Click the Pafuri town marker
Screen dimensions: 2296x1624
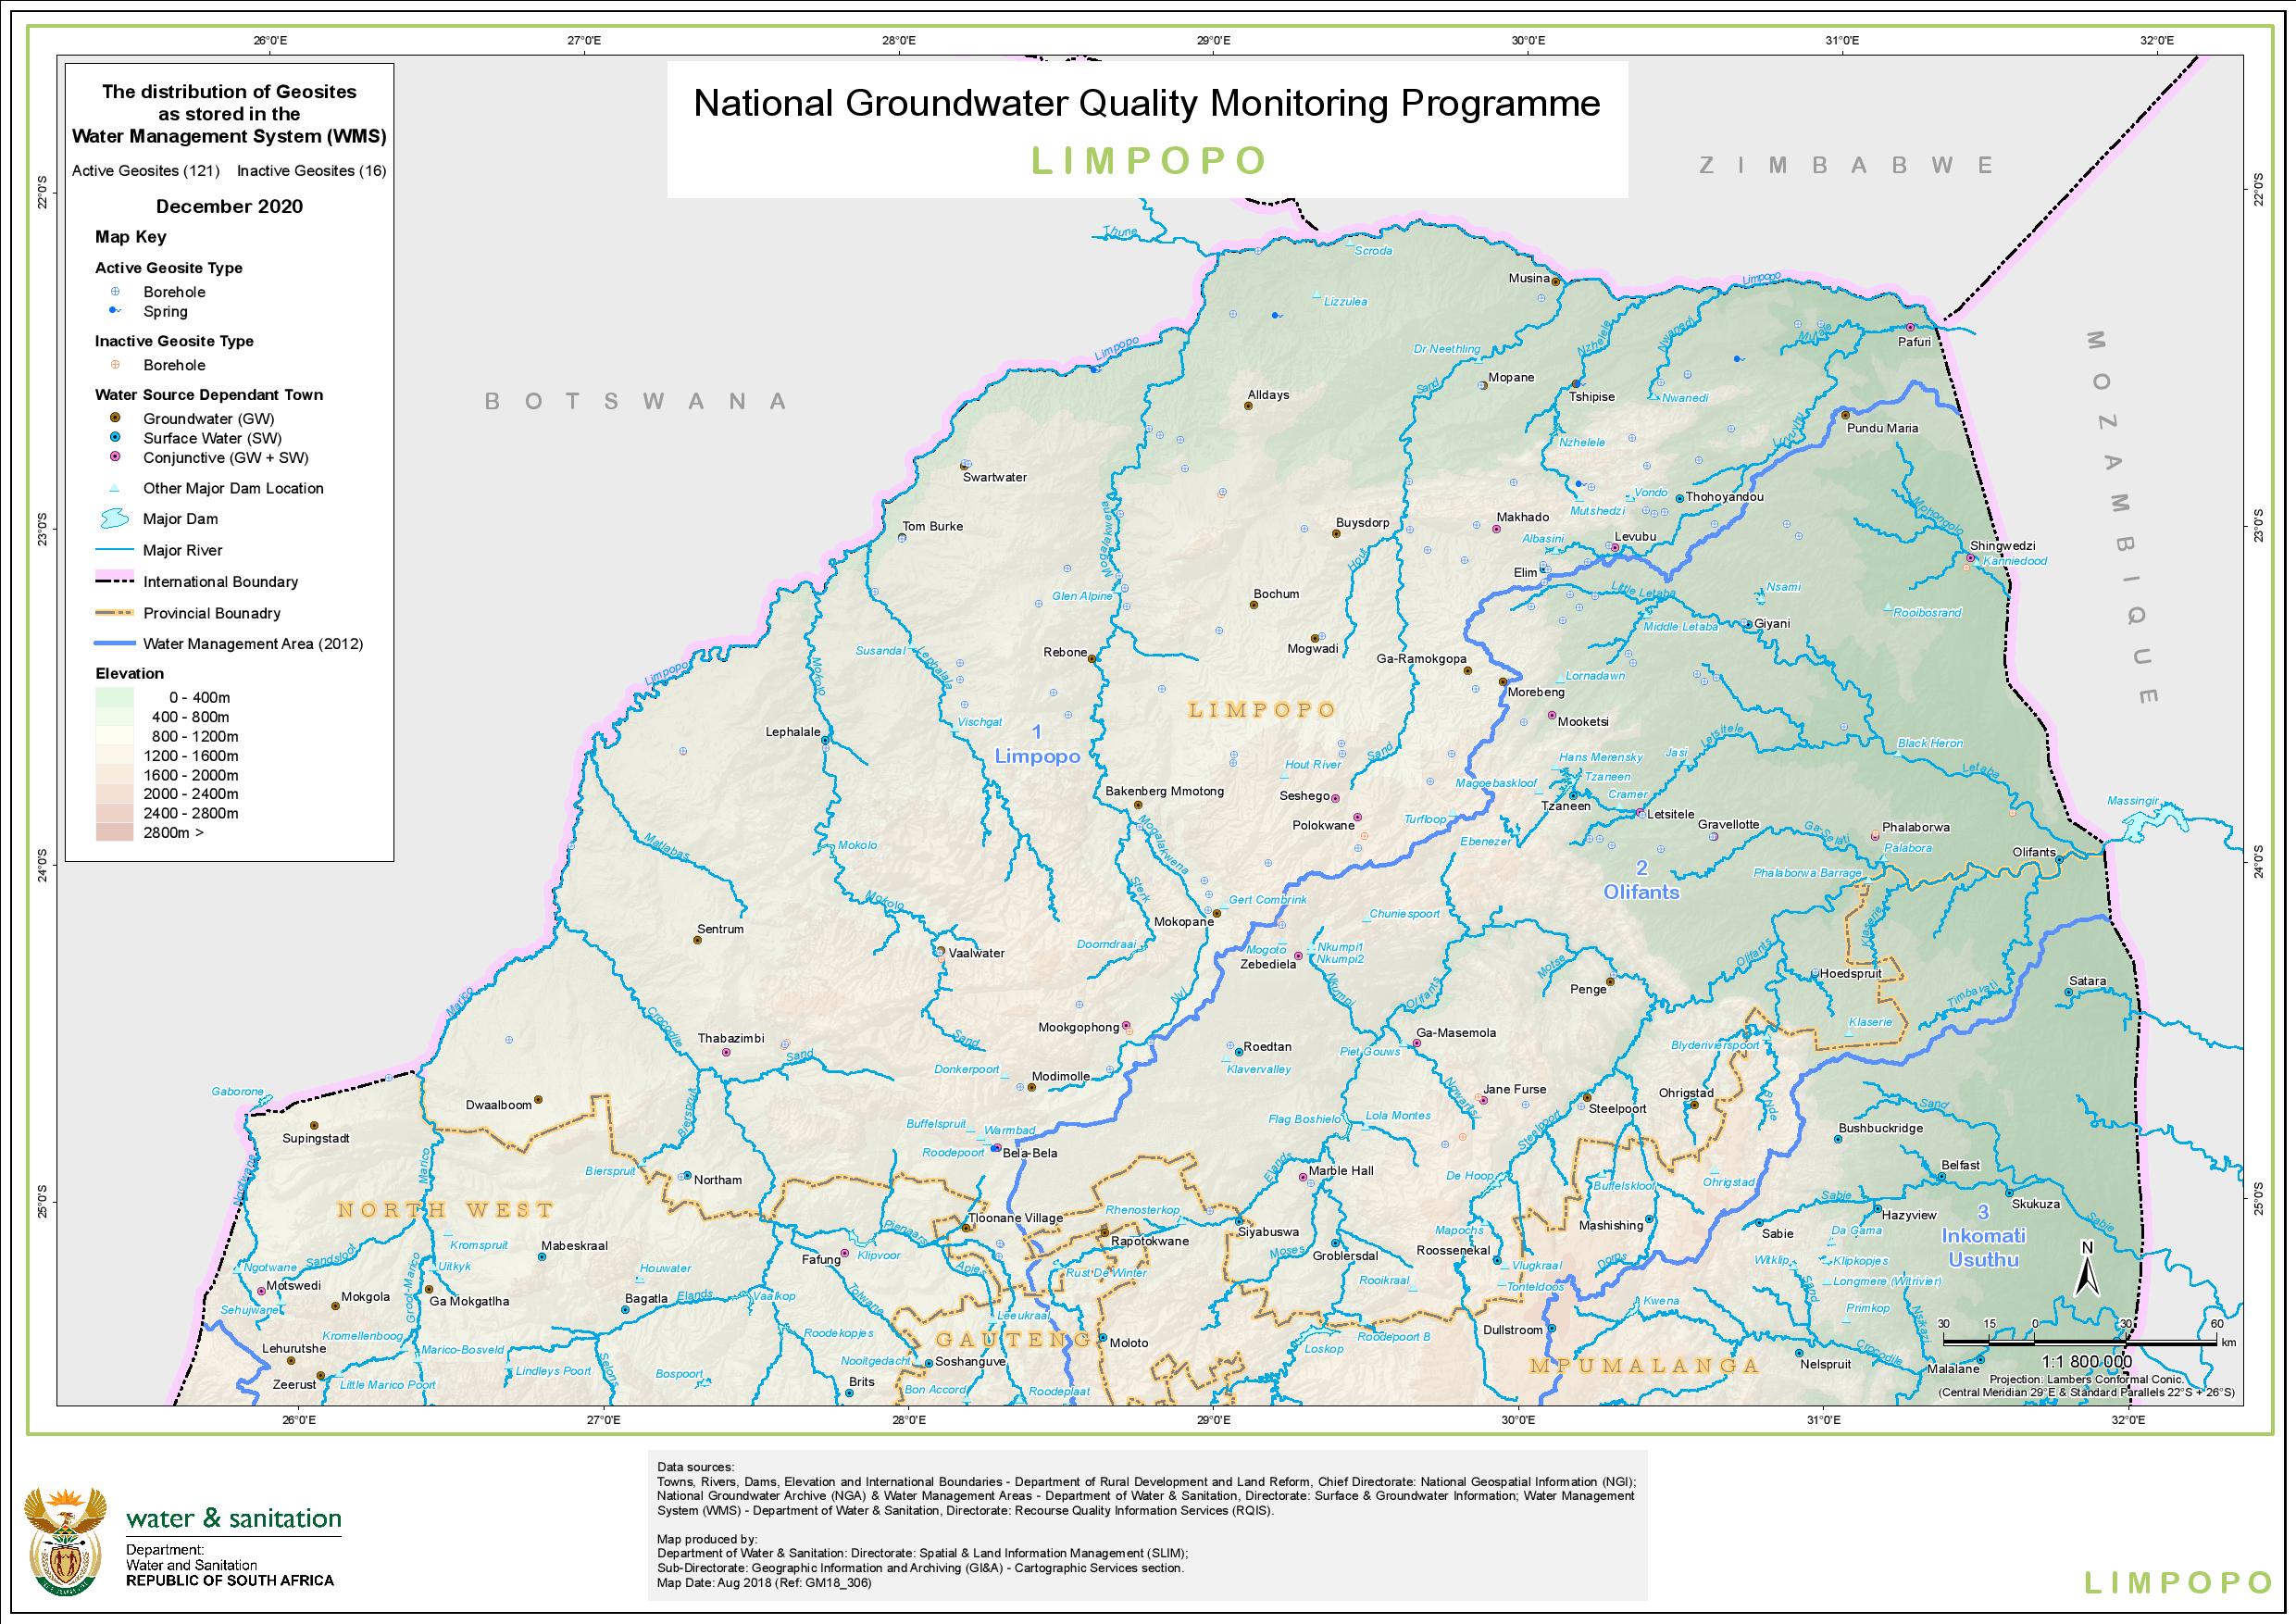tap(1909, 327)
